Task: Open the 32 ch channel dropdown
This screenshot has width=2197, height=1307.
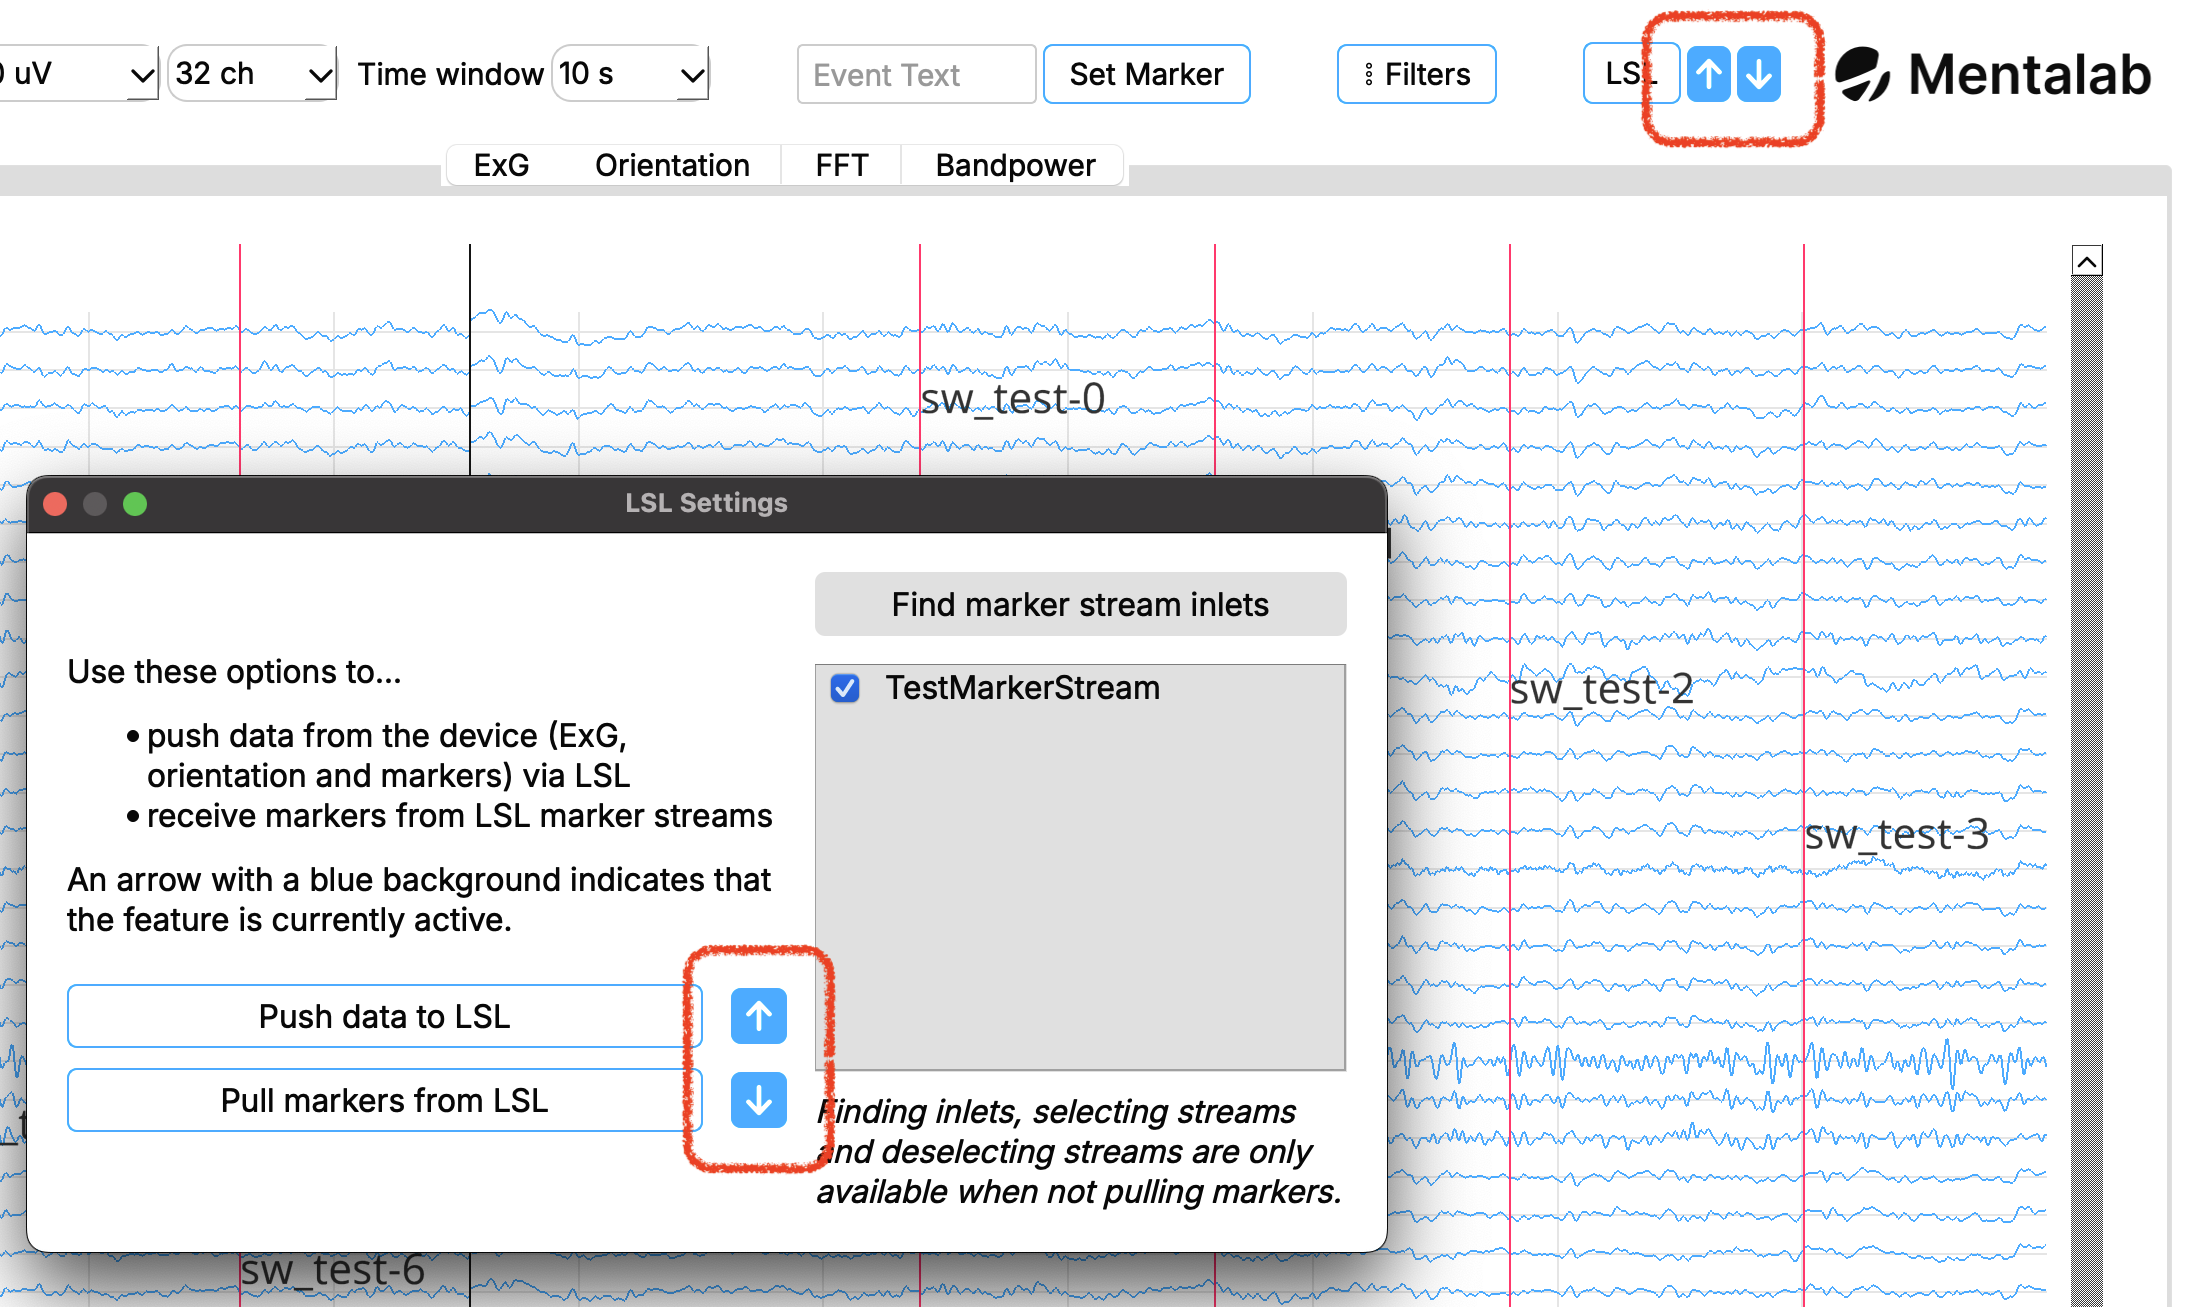Action: click(251, 74)
